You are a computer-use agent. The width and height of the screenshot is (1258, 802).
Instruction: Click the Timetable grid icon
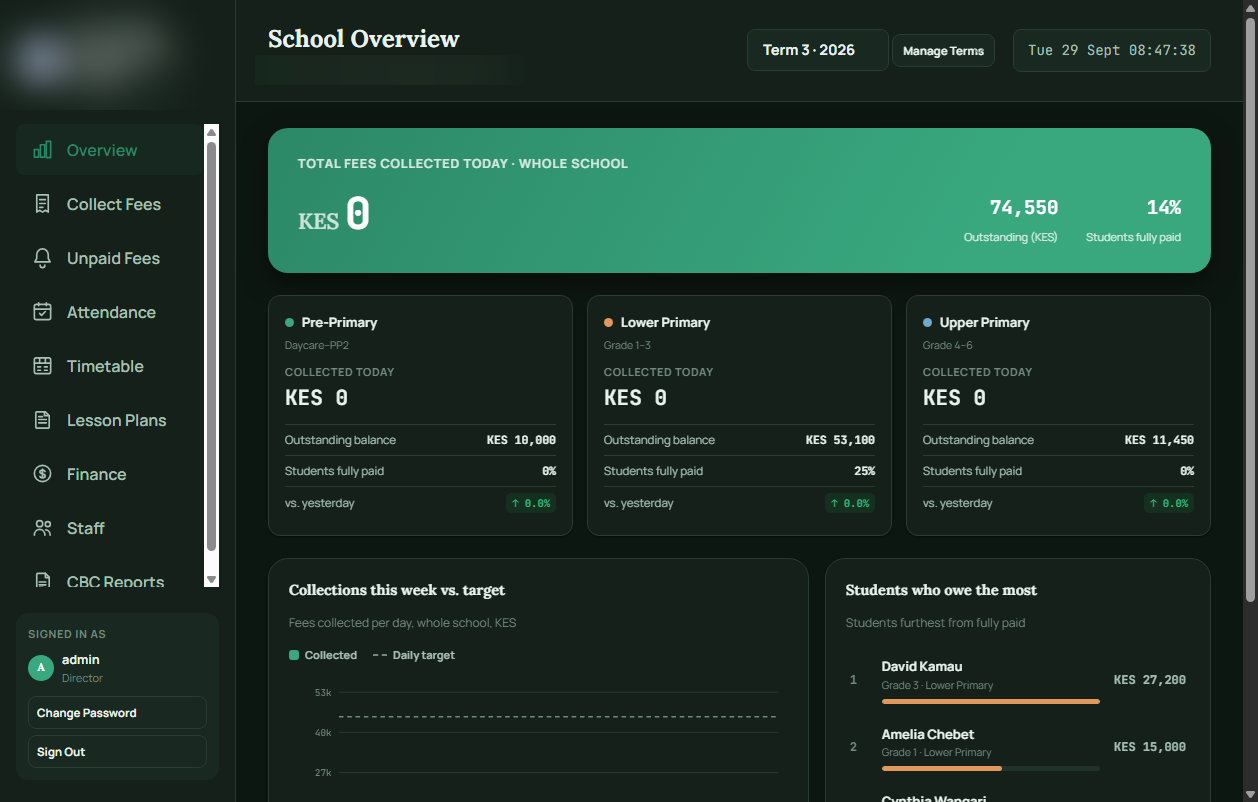(x=42, y=366)
